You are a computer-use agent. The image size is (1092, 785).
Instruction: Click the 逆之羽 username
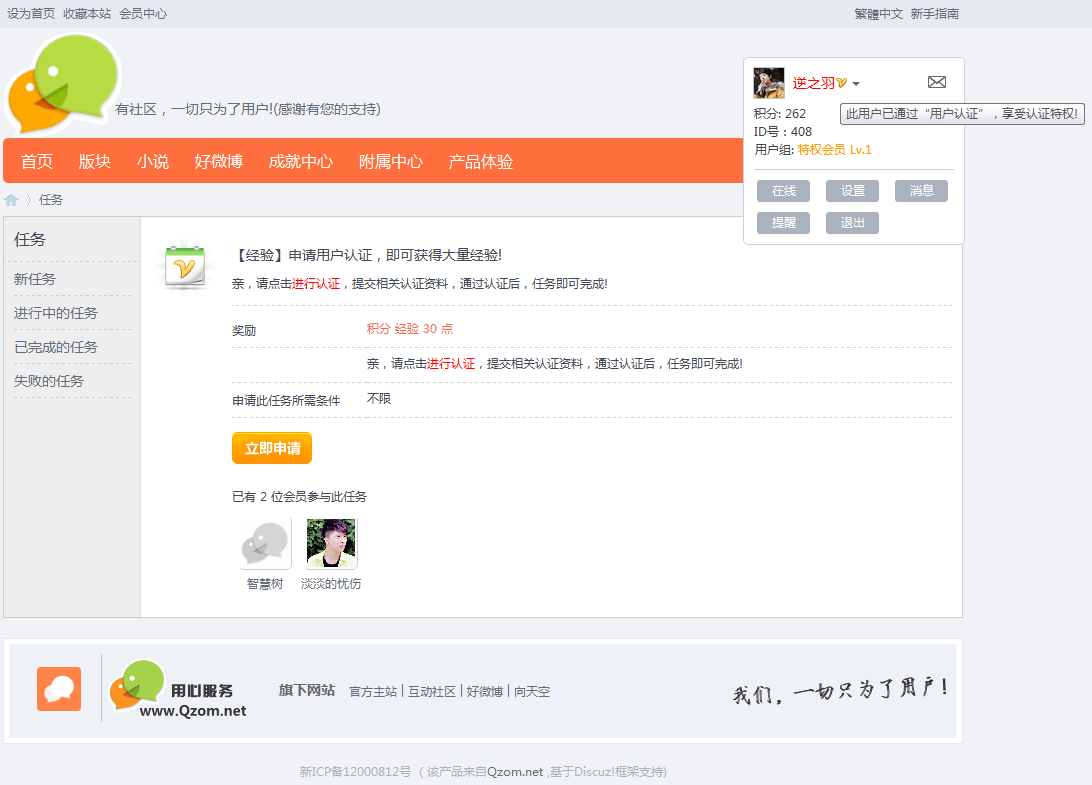point(813,83)
